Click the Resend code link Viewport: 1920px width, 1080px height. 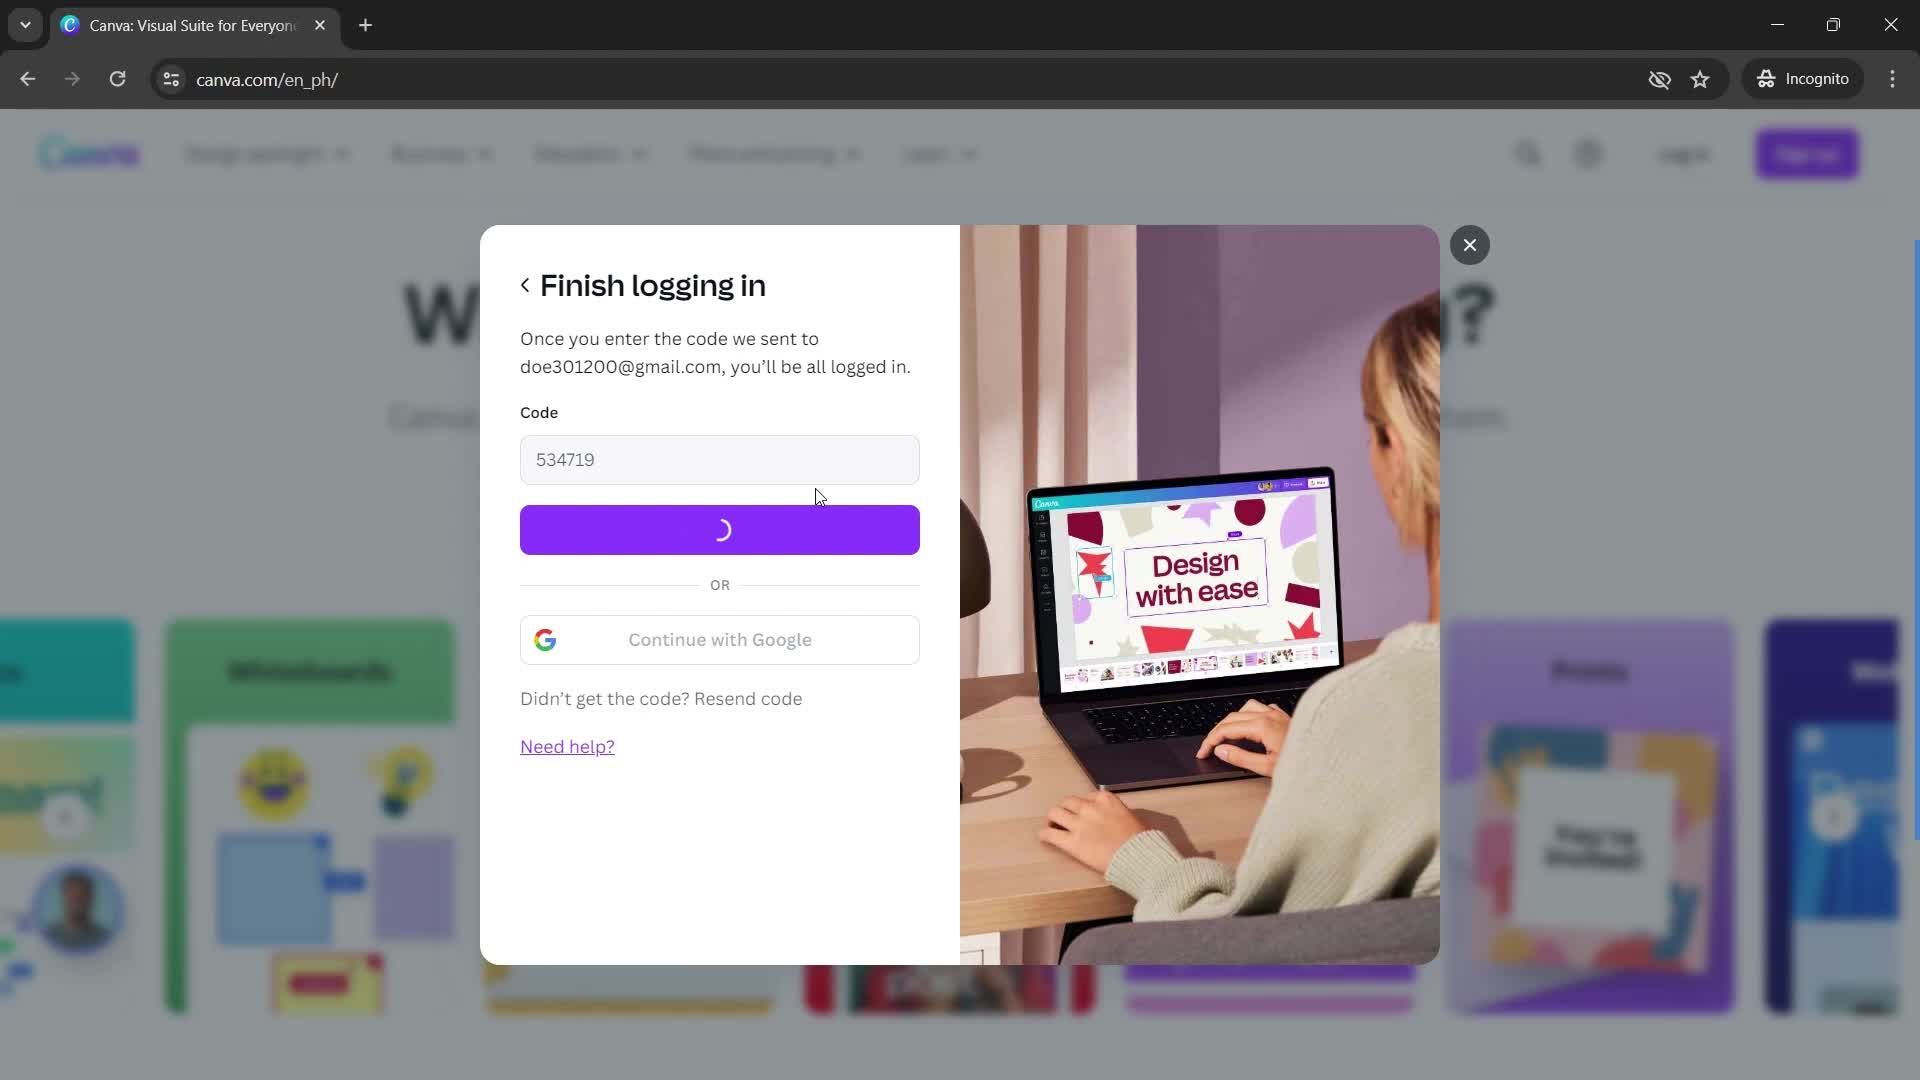749,699
